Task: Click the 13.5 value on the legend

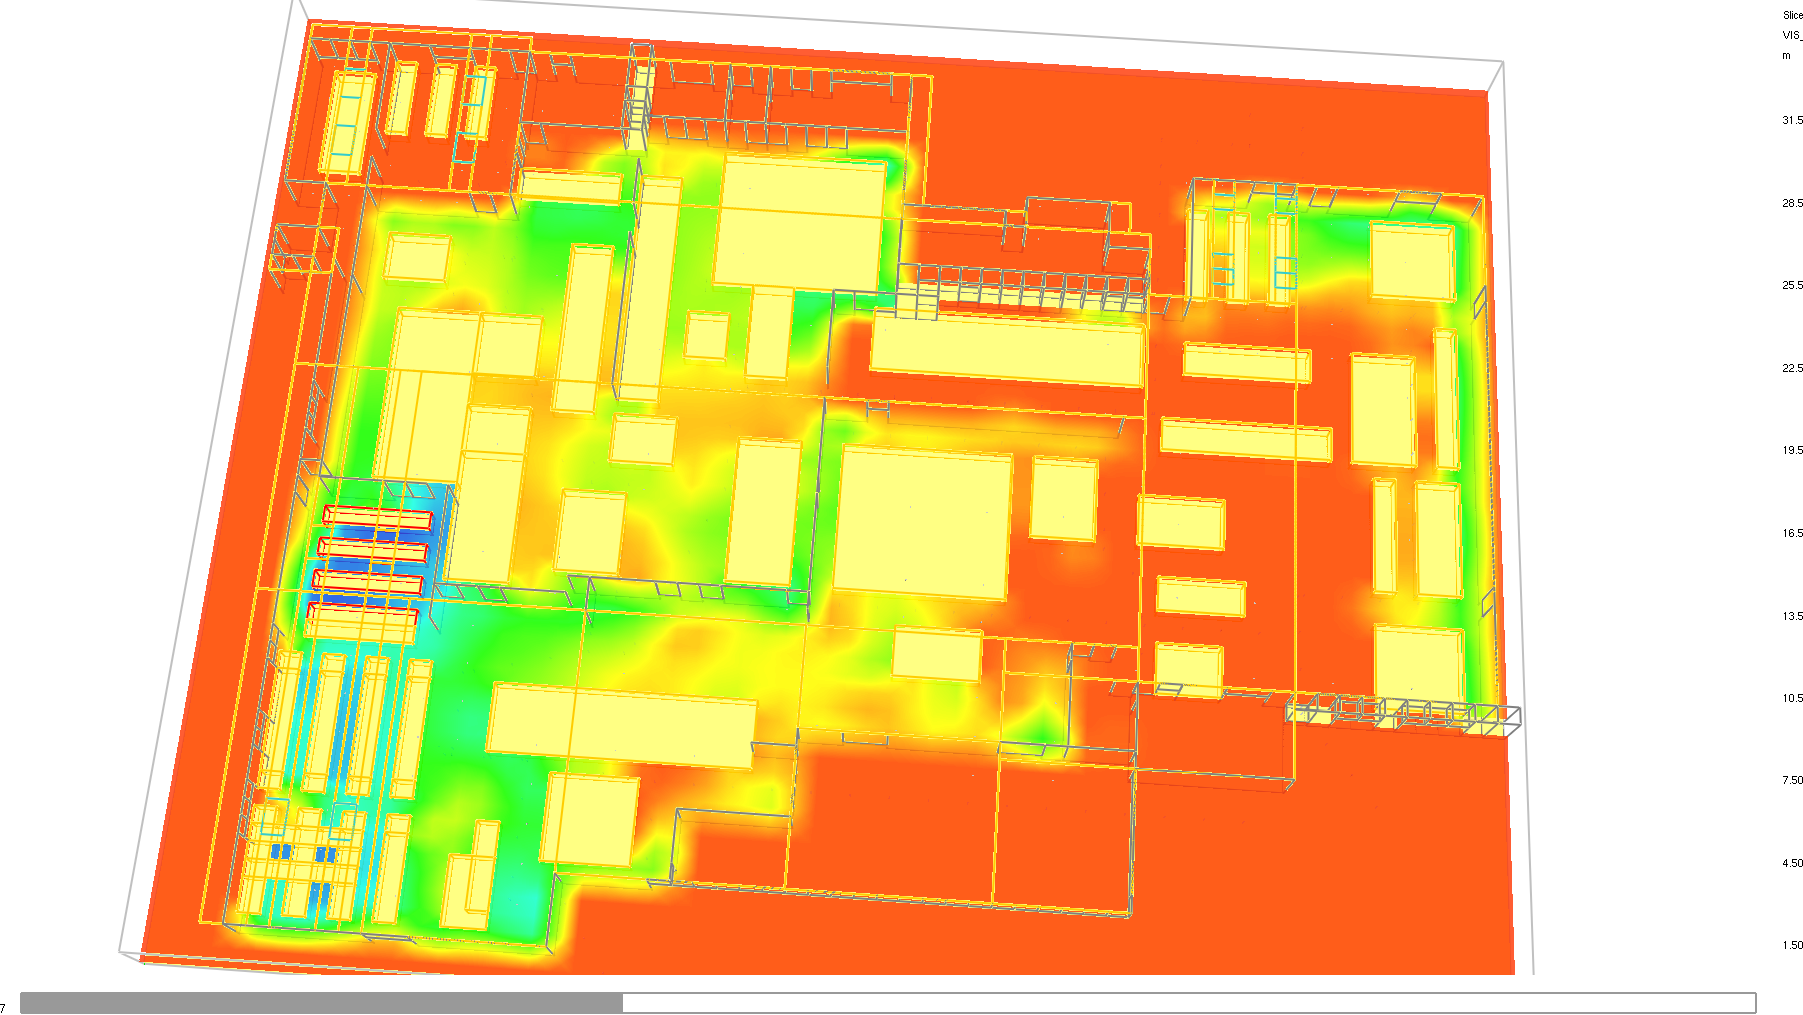Action: [x=1792, y=616]
